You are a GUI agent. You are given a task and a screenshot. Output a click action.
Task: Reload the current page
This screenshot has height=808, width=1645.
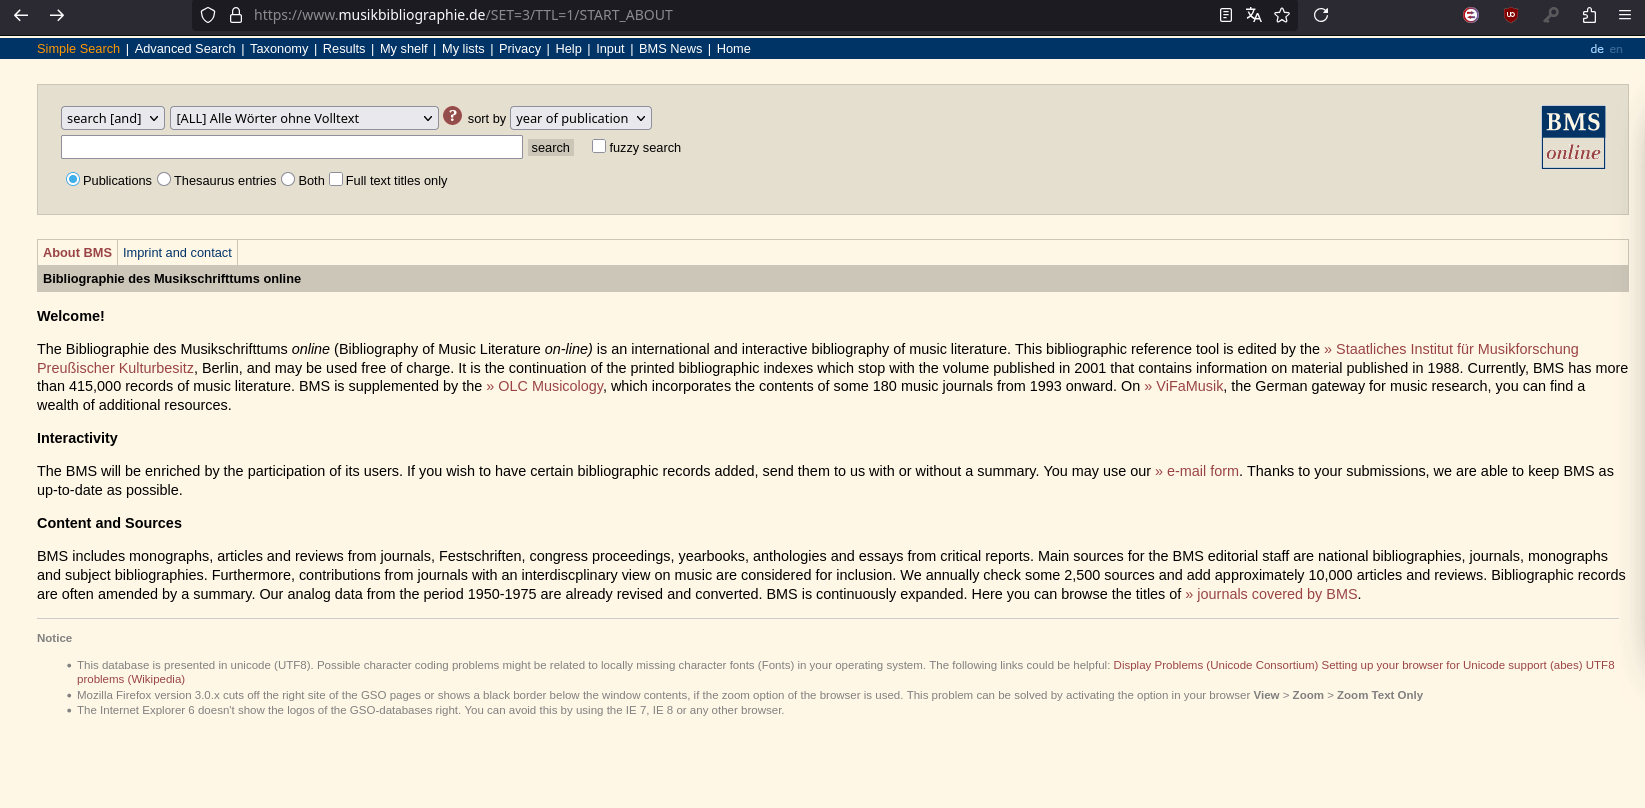[1321, 15]
